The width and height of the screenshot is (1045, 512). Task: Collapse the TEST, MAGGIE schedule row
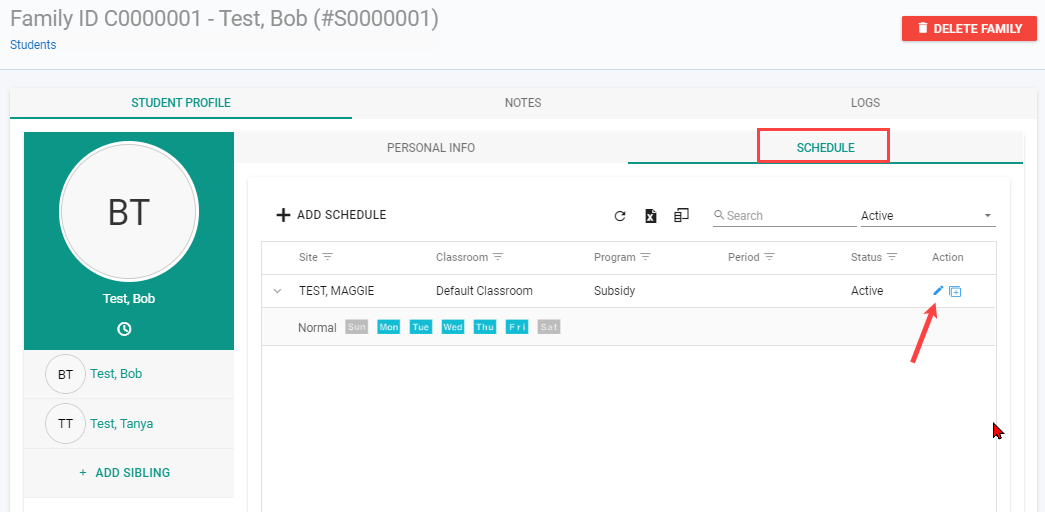tap(278, 291)
